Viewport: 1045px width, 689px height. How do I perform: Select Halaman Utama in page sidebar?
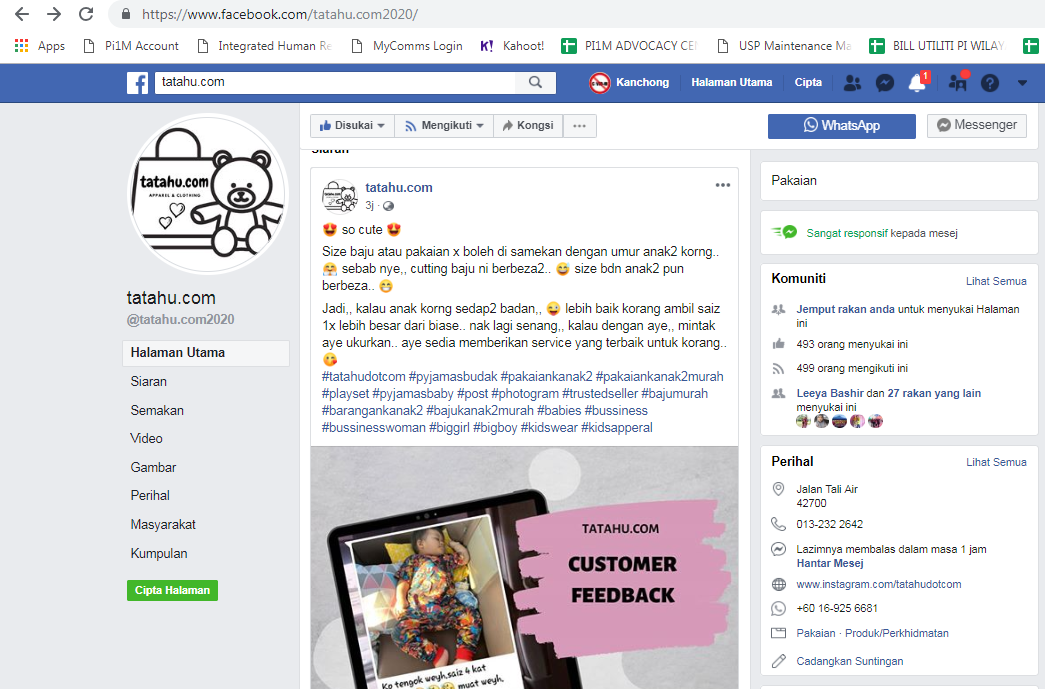click(x=206, y=353)
